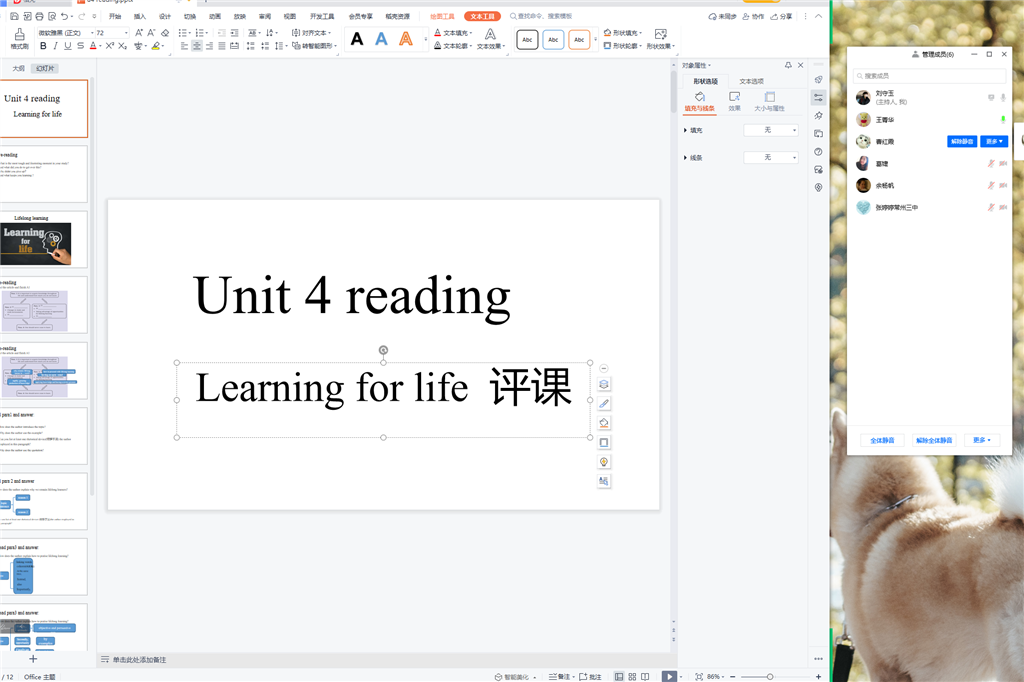Open the 视图 View ribbon tab

[x=290, y=16]
